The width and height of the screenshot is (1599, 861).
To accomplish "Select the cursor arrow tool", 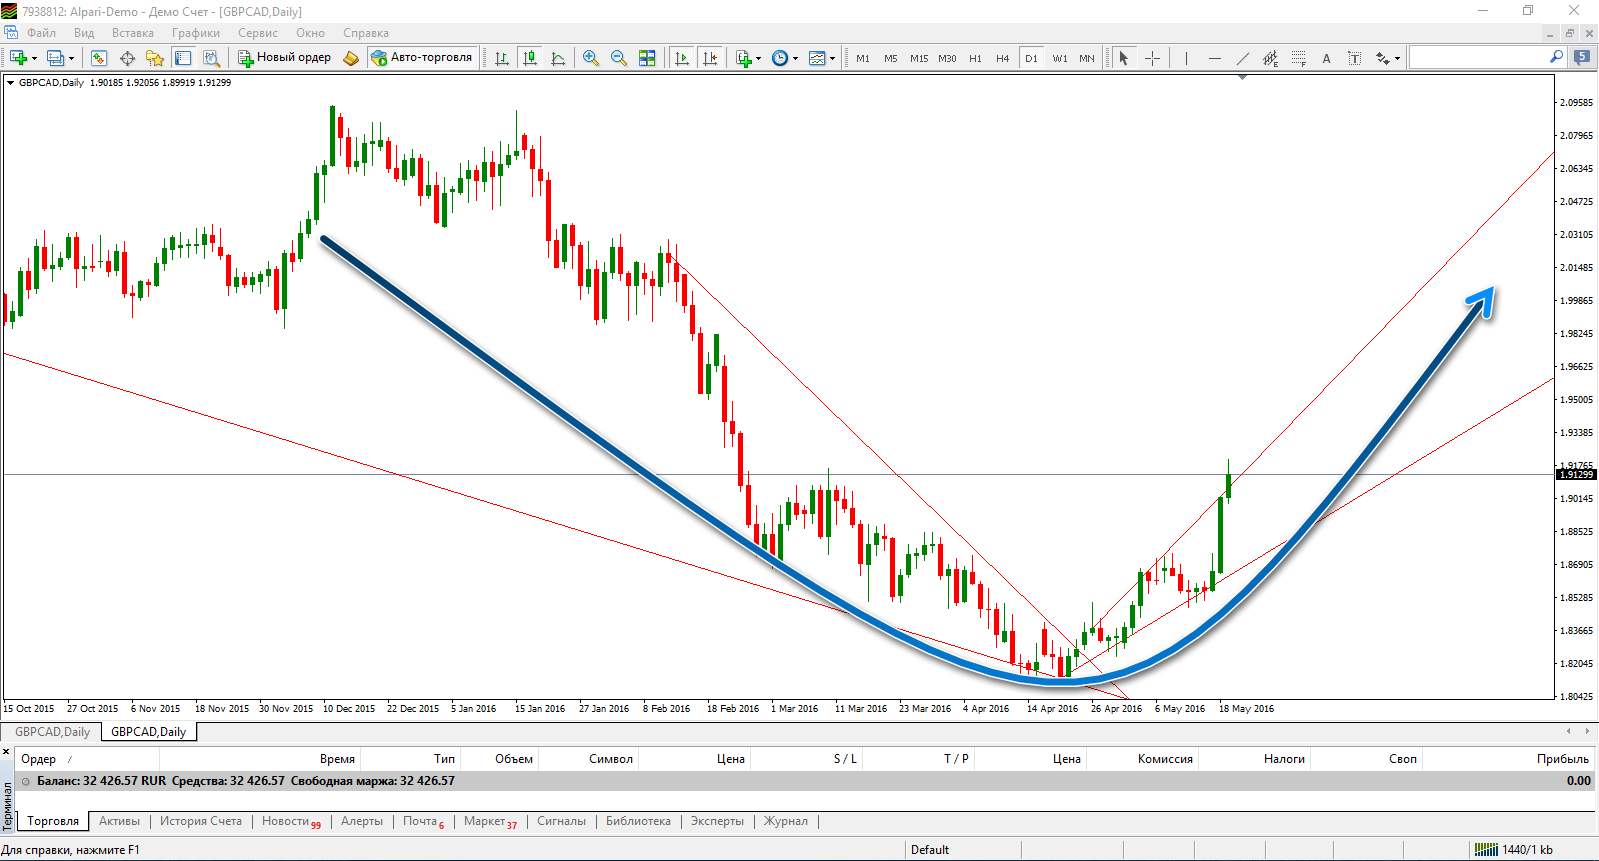I will 1124,58.
